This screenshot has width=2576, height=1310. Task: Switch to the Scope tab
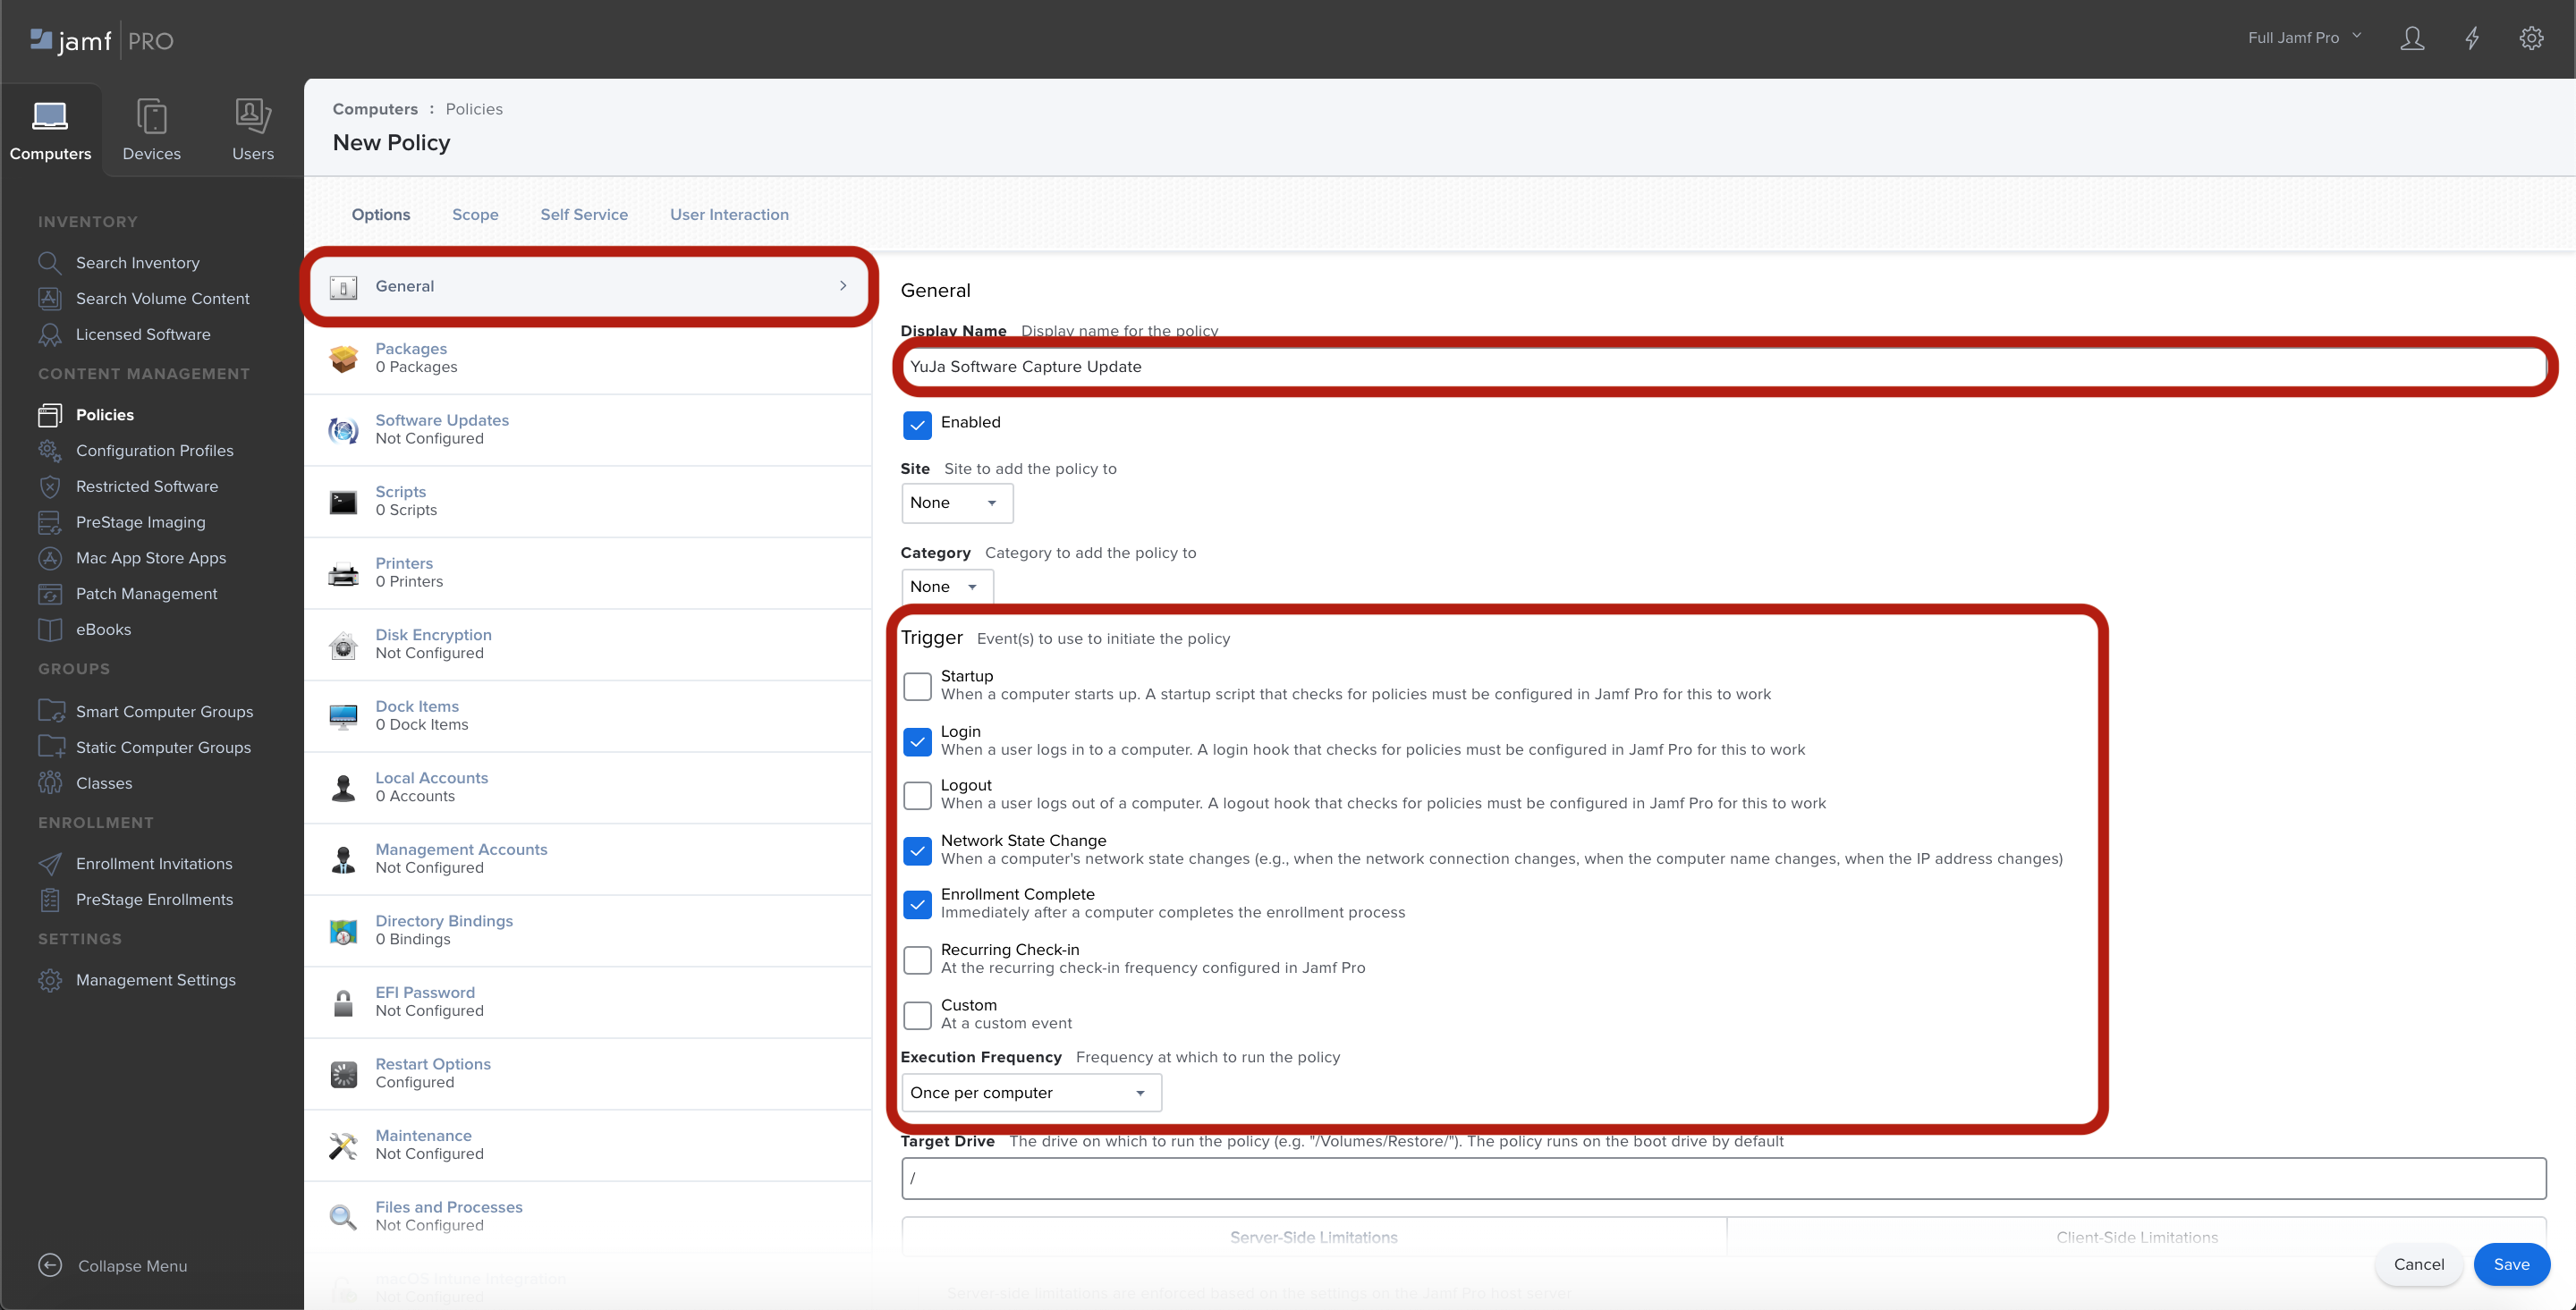pyautogui.click(x=475, y=214)
